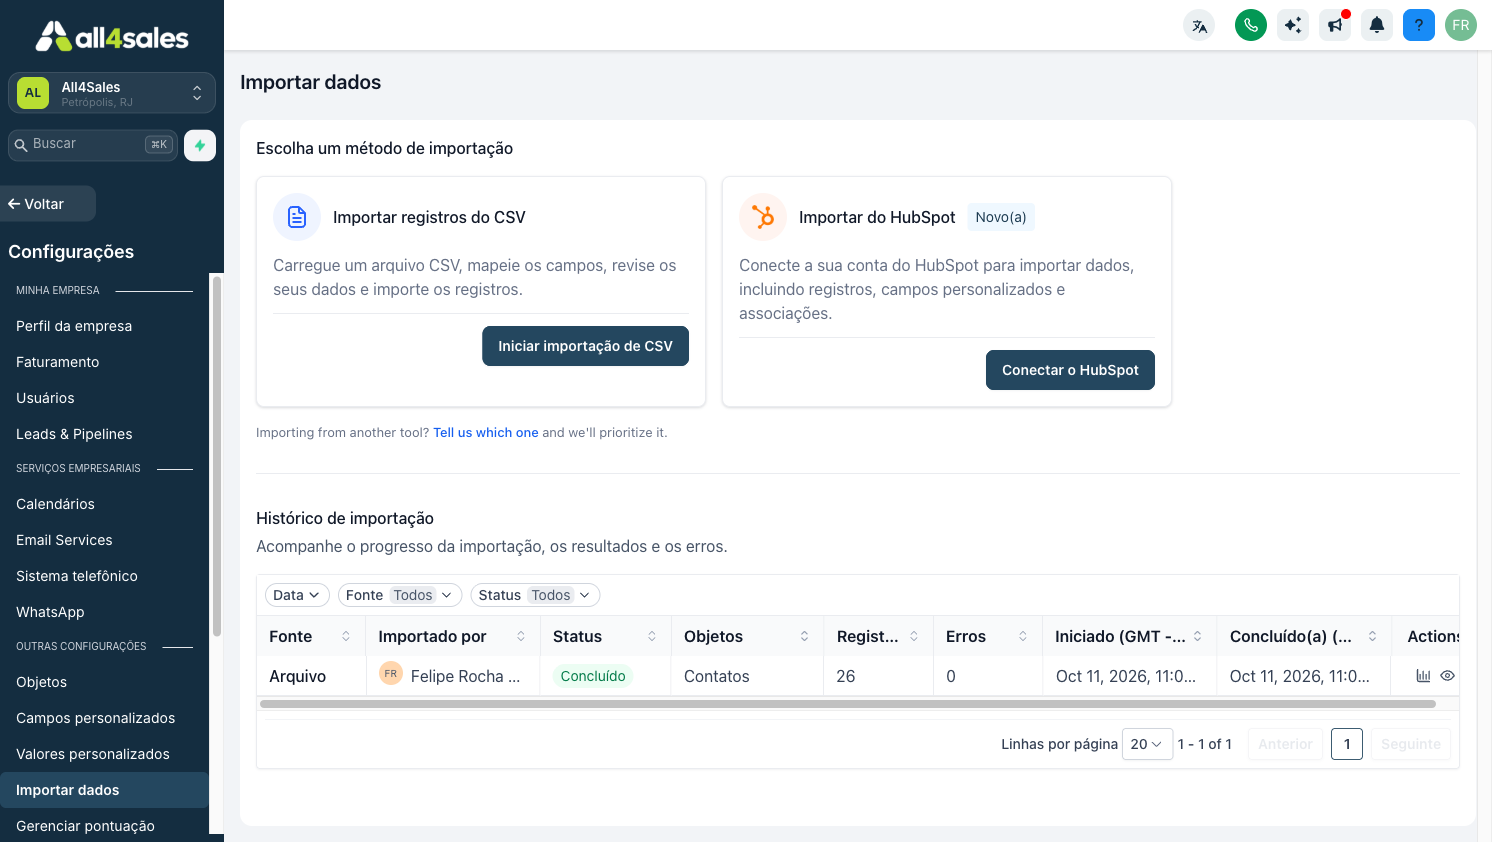The image size is (1492, 842).
Task: Click the all4sales logo
Action: pyautogui.click(x=112, y=37)
